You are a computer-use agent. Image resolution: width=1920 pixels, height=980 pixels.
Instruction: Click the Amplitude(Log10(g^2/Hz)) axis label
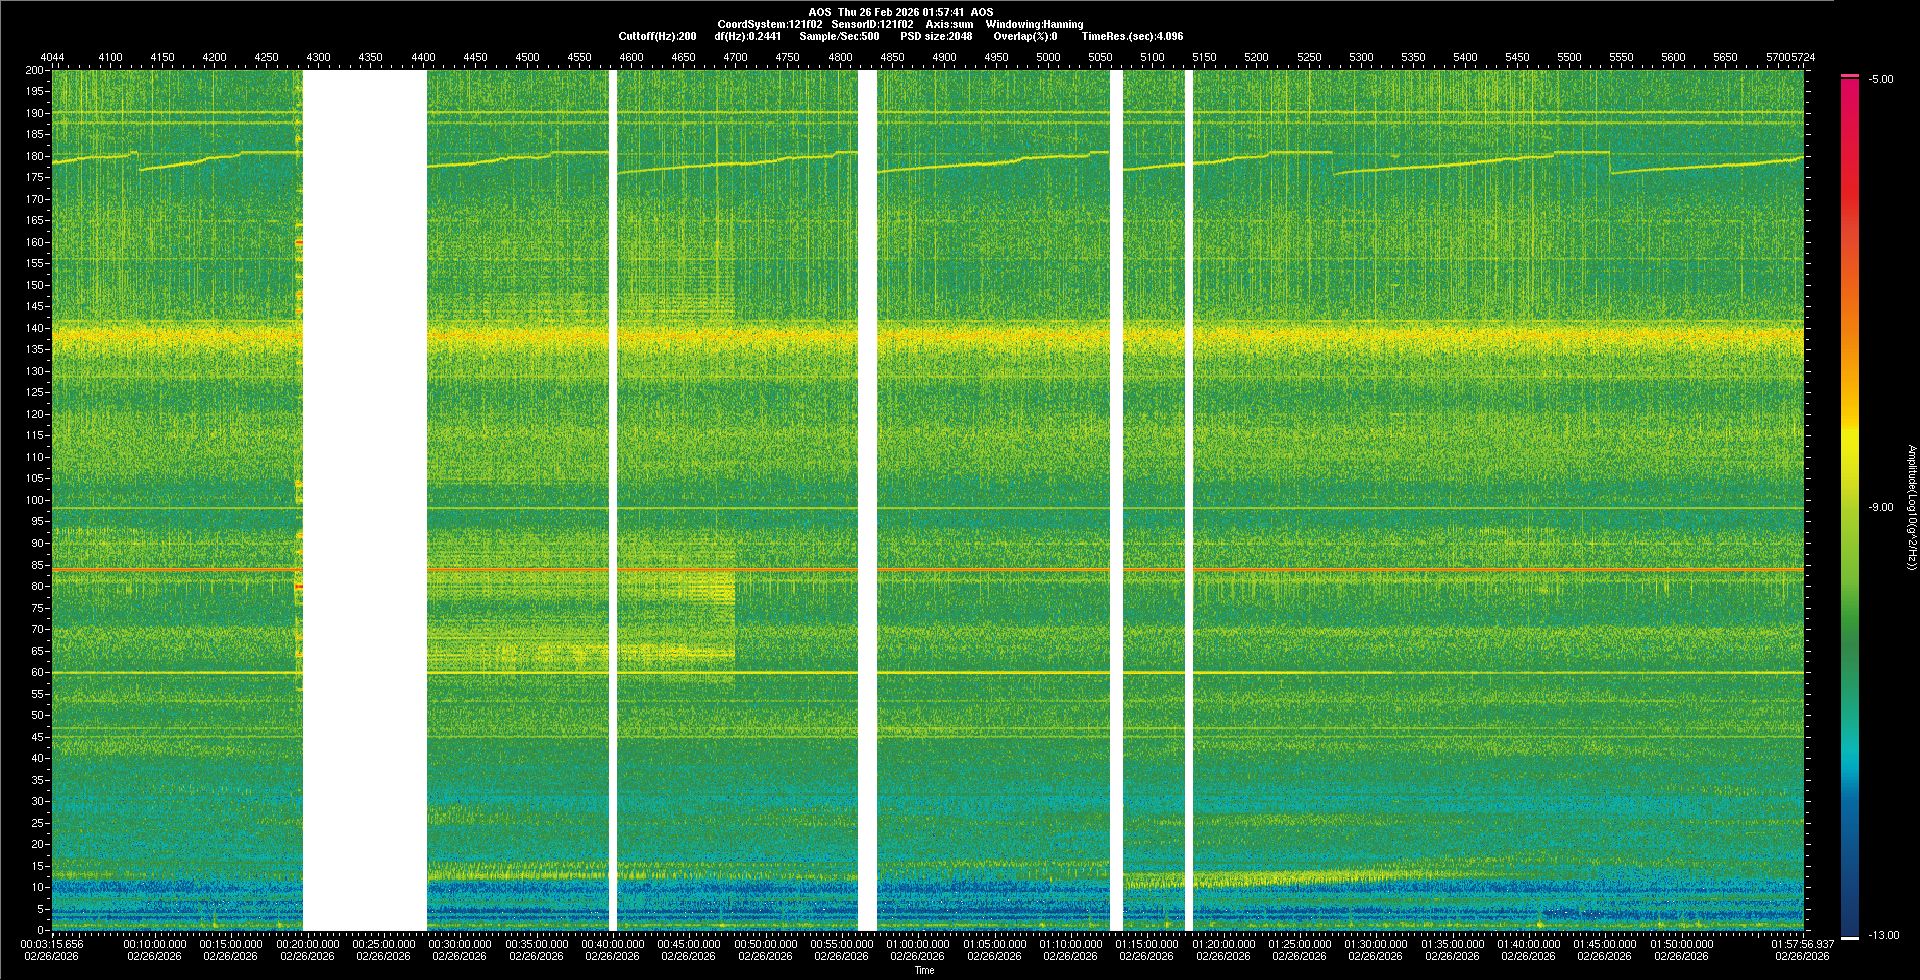[x=1912, y=508]
